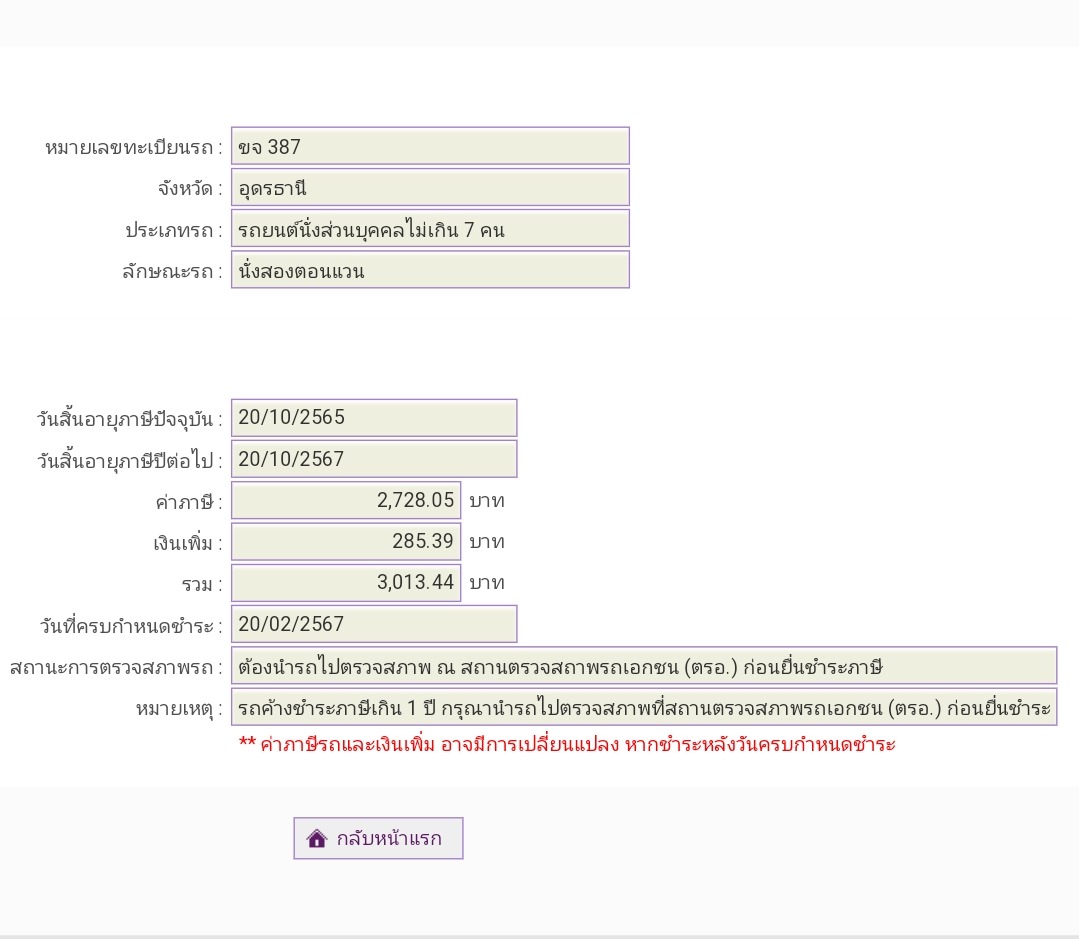Go back via กลับหน้าแรก button
This screenshot has height=939, width=1079.
(x=378, y=839)
